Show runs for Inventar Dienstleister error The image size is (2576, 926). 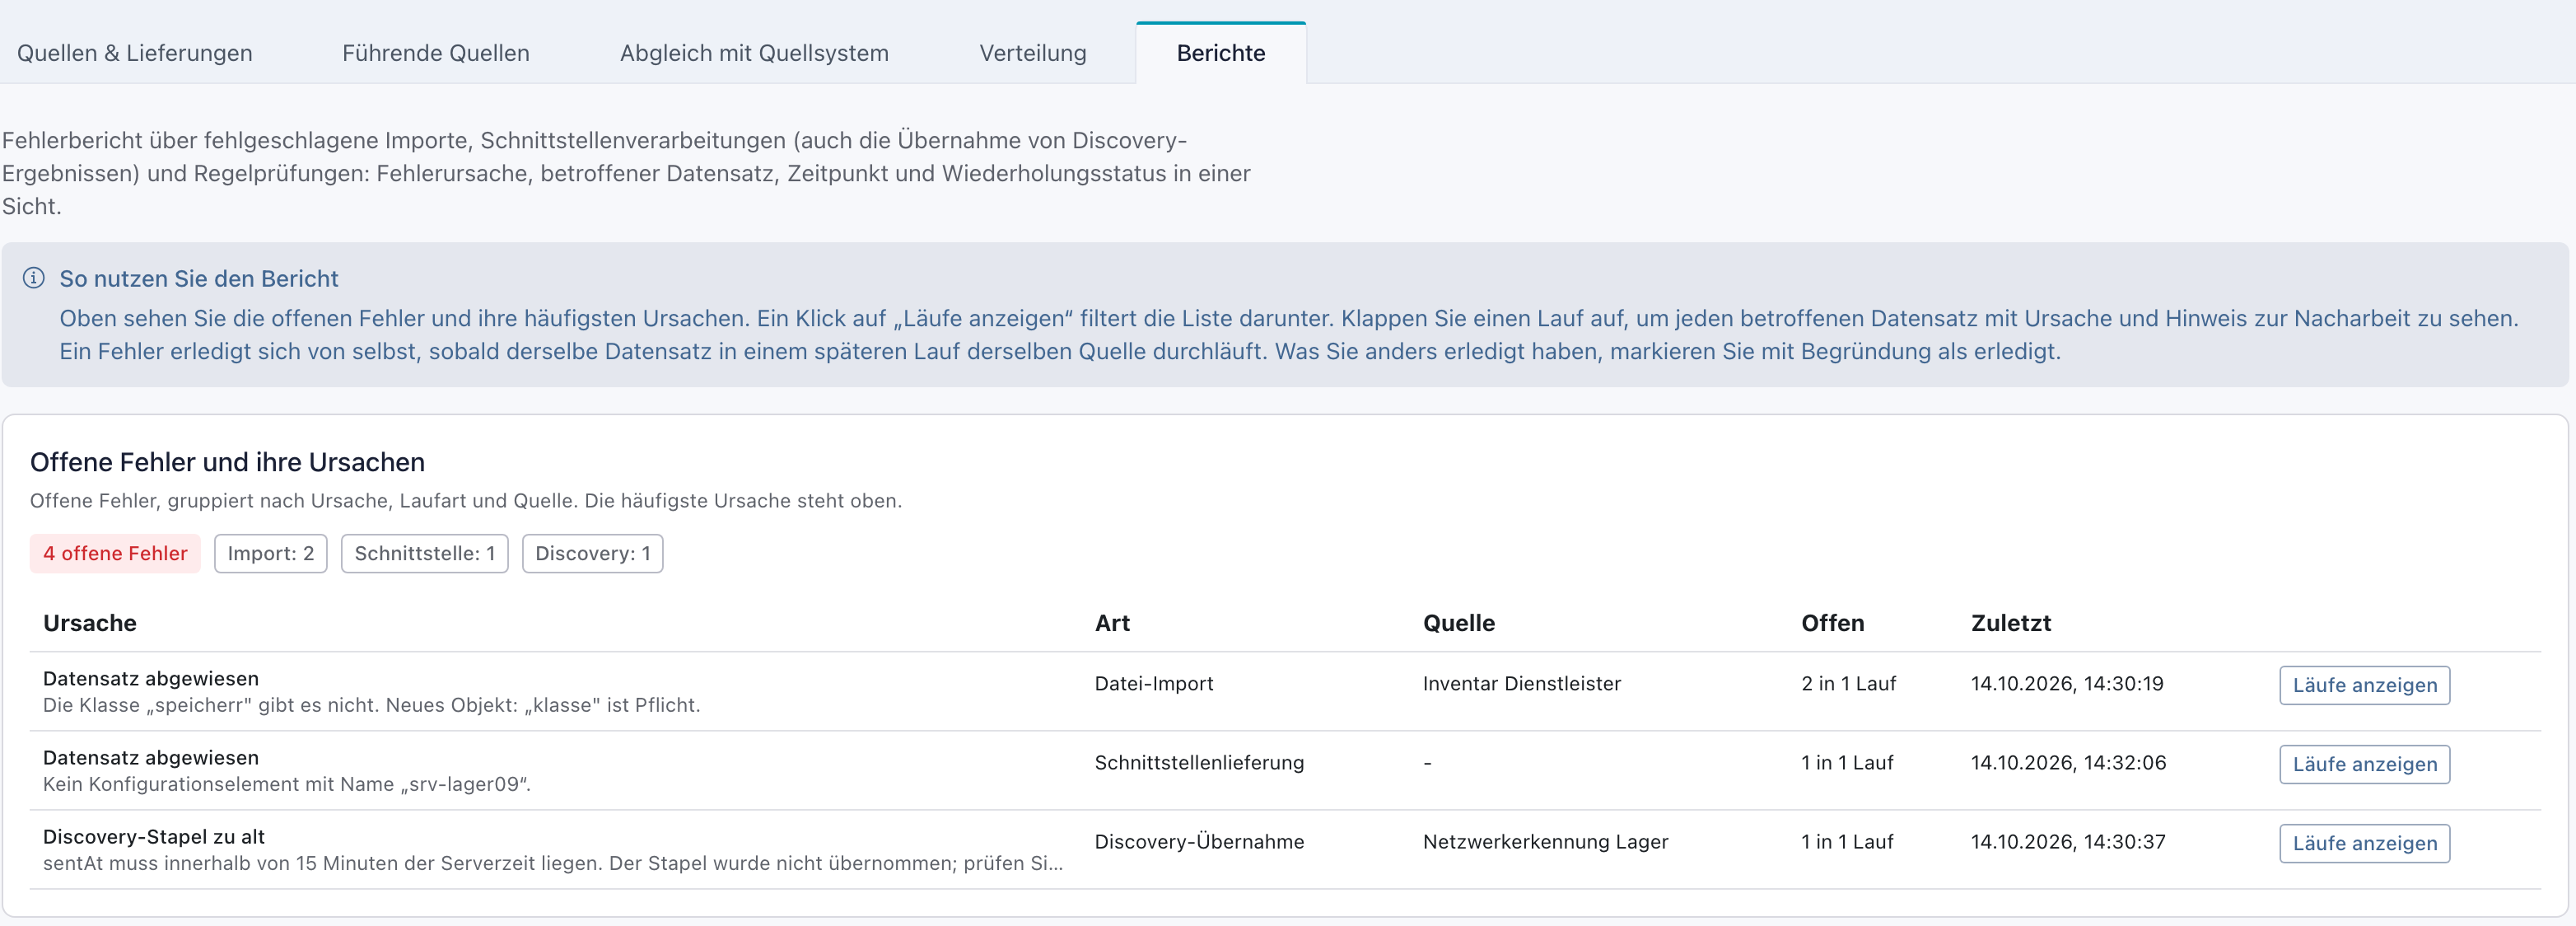coord(2364,685)
